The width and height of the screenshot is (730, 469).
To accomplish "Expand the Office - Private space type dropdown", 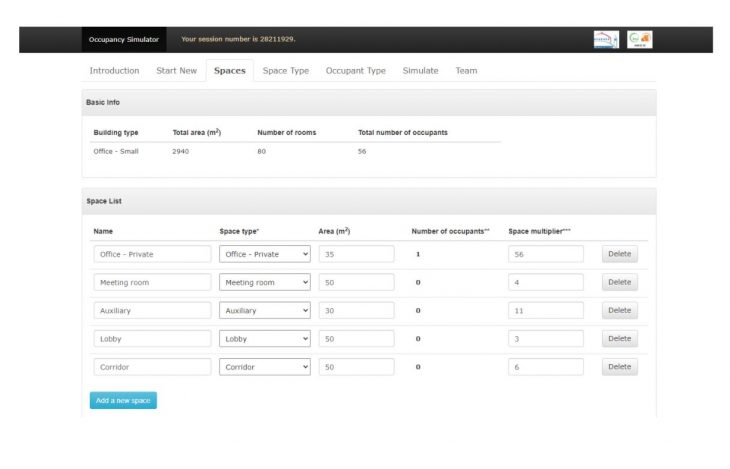I will tap(265, 254).
